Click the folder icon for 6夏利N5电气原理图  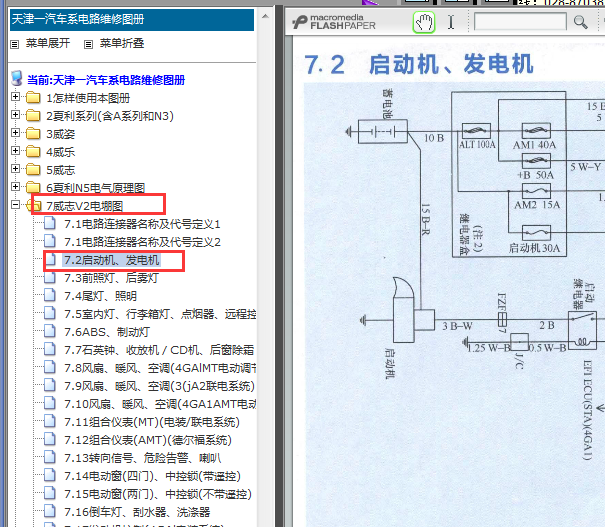(33, 187)
